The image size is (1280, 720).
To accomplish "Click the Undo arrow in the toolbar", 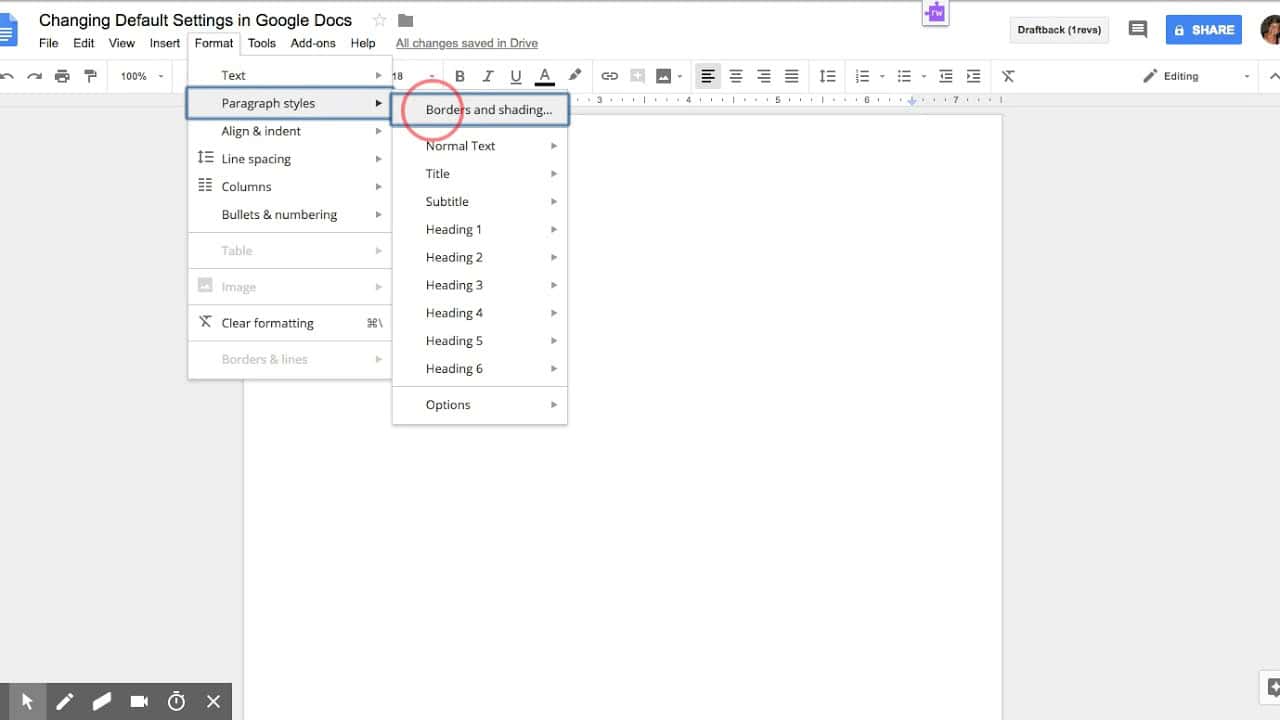I will (x=7, y=76).
